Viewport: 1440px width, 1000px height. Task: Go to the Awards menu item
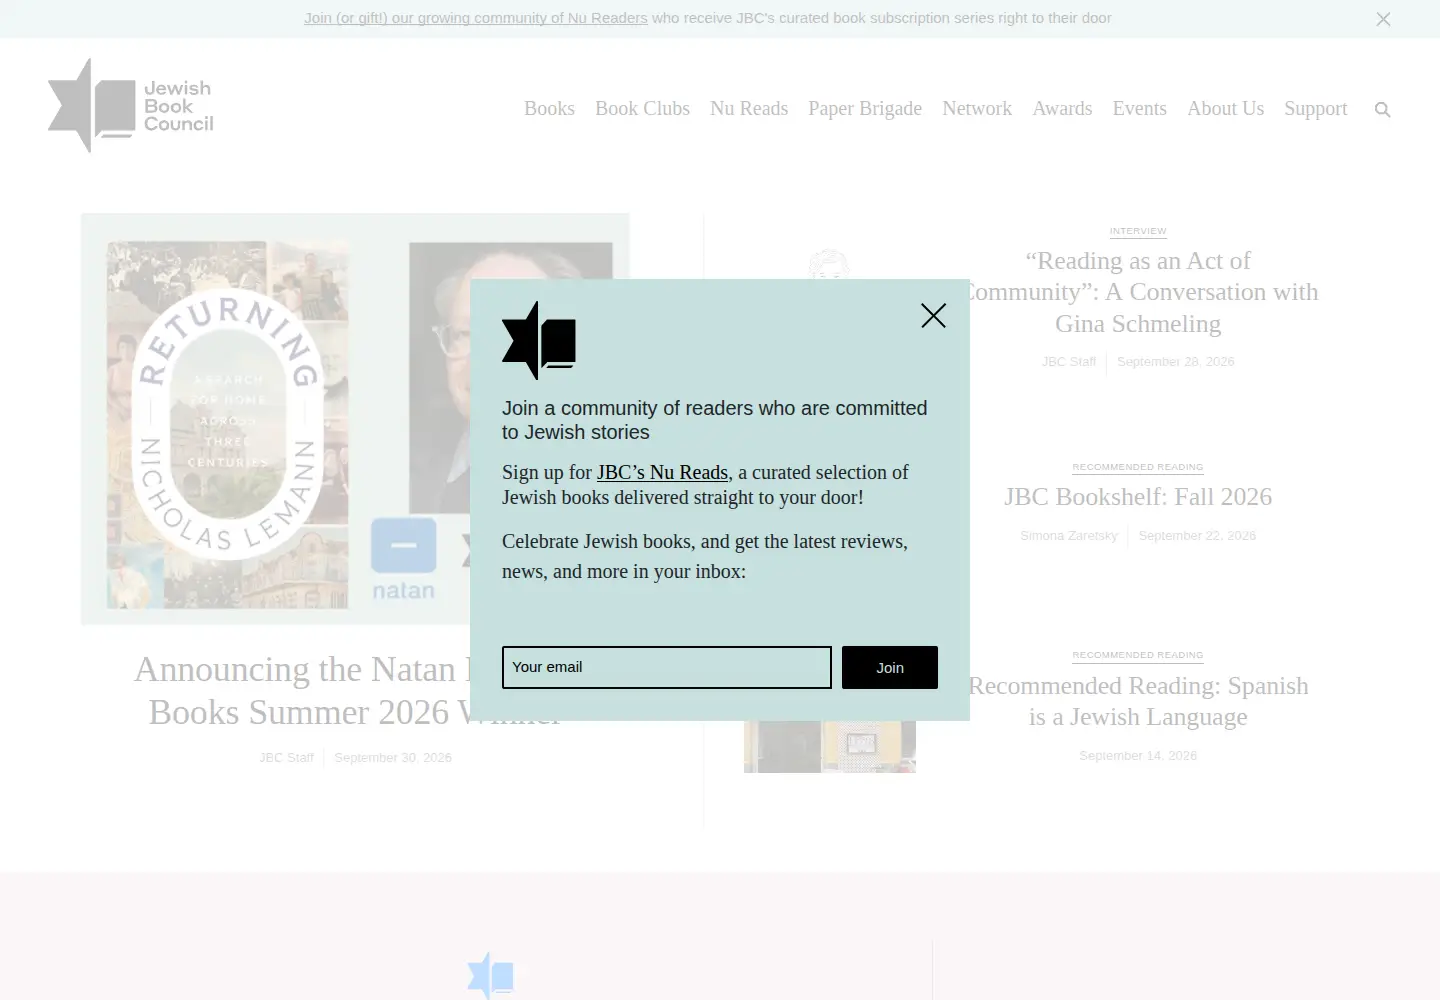1062,109
